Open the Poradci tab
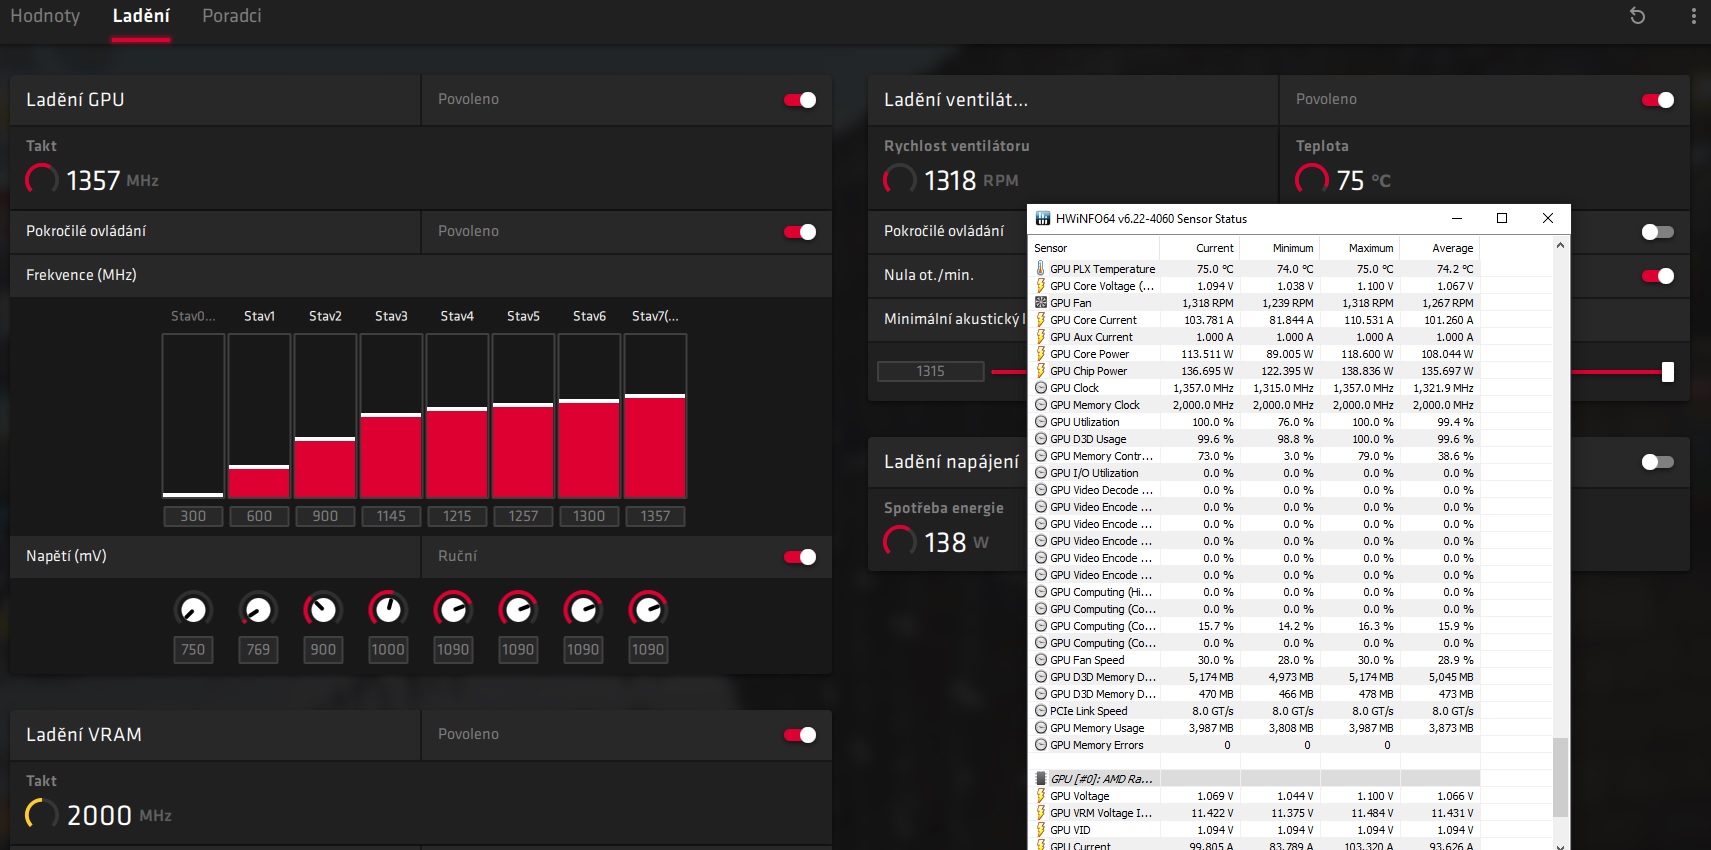Screen dimensions: 1711x850 (231, 16)
